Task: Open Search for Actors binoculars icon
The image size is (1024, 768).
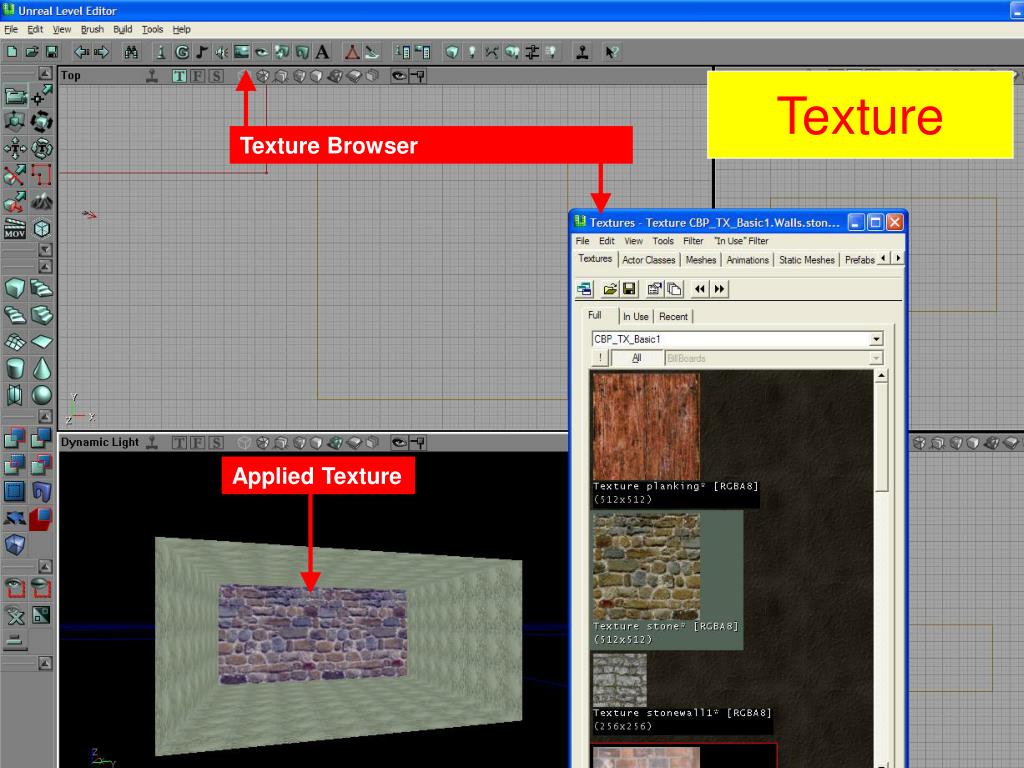Action: pos(131,52)
